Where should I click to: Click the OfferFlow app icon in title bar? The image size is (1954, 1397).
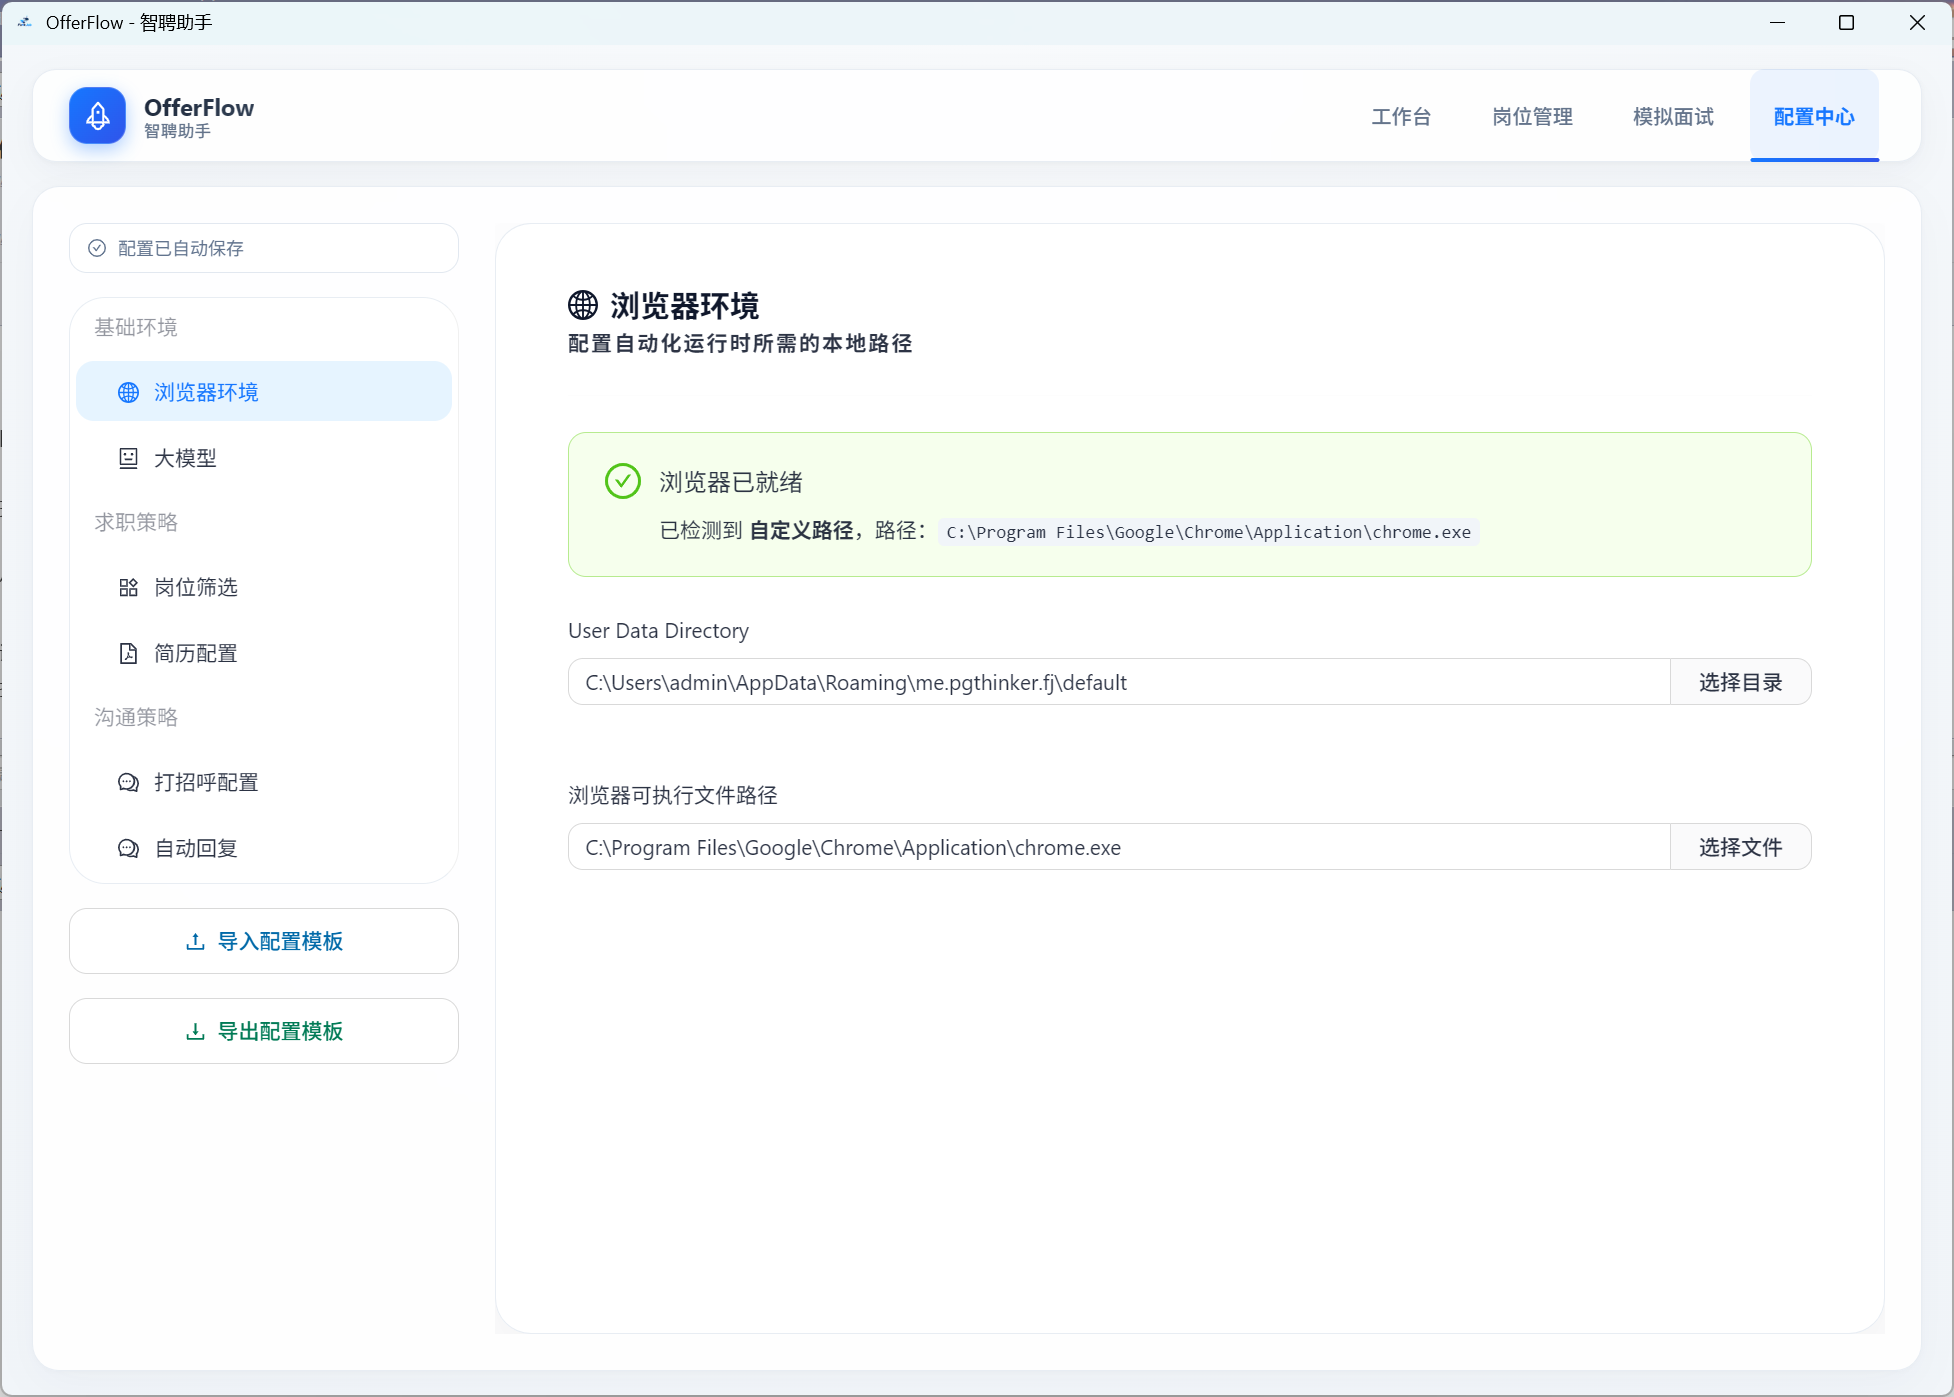(24, 22)
